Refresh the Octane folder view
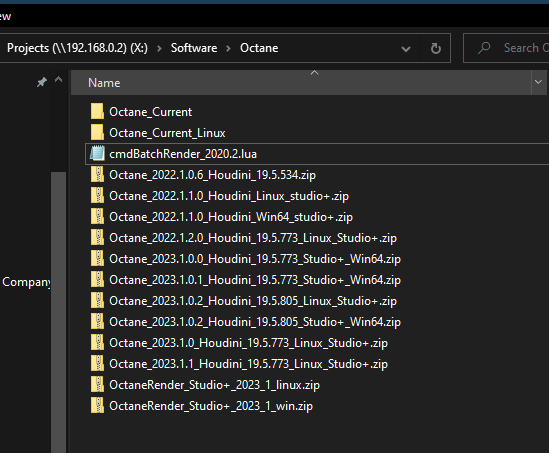The image size is (549, 453). point(436,48)
